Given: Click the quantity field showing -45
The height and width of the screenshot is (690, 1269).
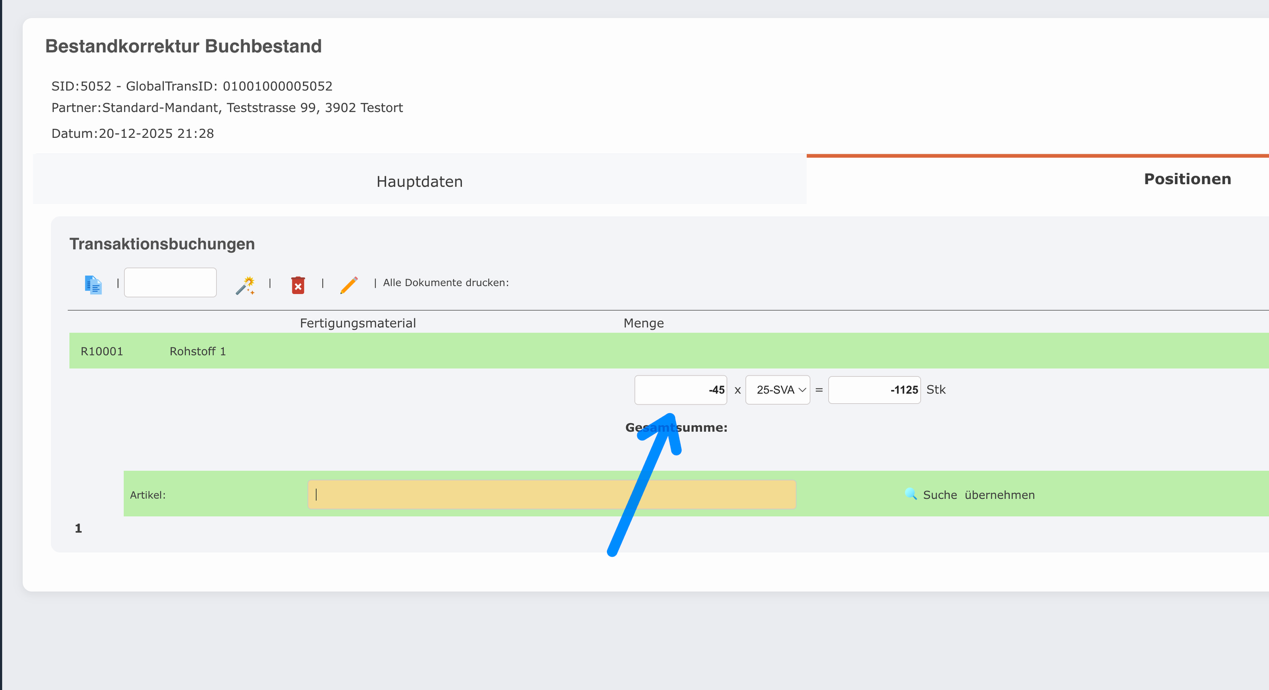Looking at the screenshot, I should coord(680,390).
